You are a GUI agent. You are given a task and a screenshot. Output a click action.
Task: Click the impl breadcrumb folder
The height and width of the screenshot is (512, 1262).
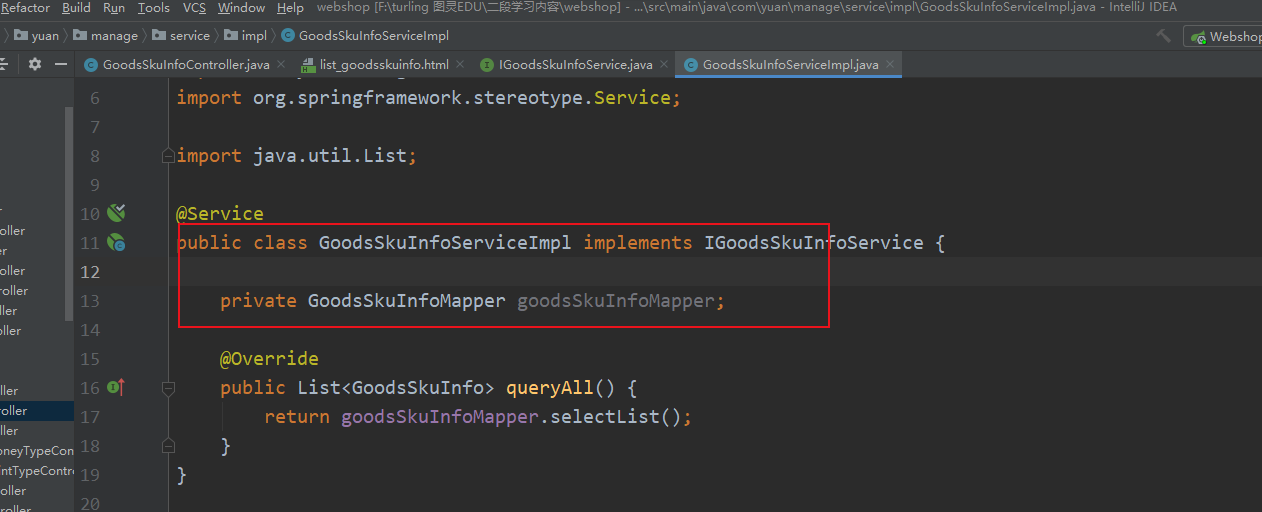click(246, 36)
